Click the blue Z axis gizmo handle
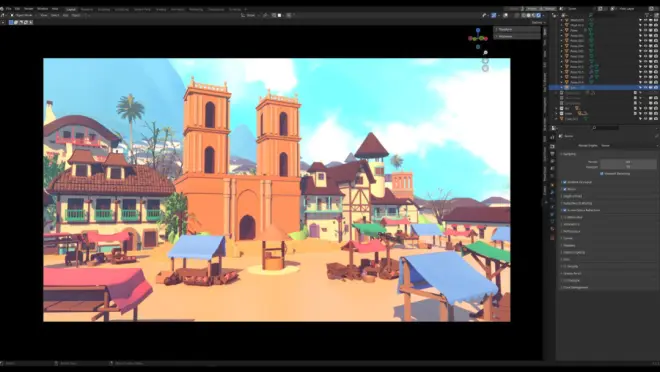The height and width of the screenshot is (372, 660). point(478,30)
